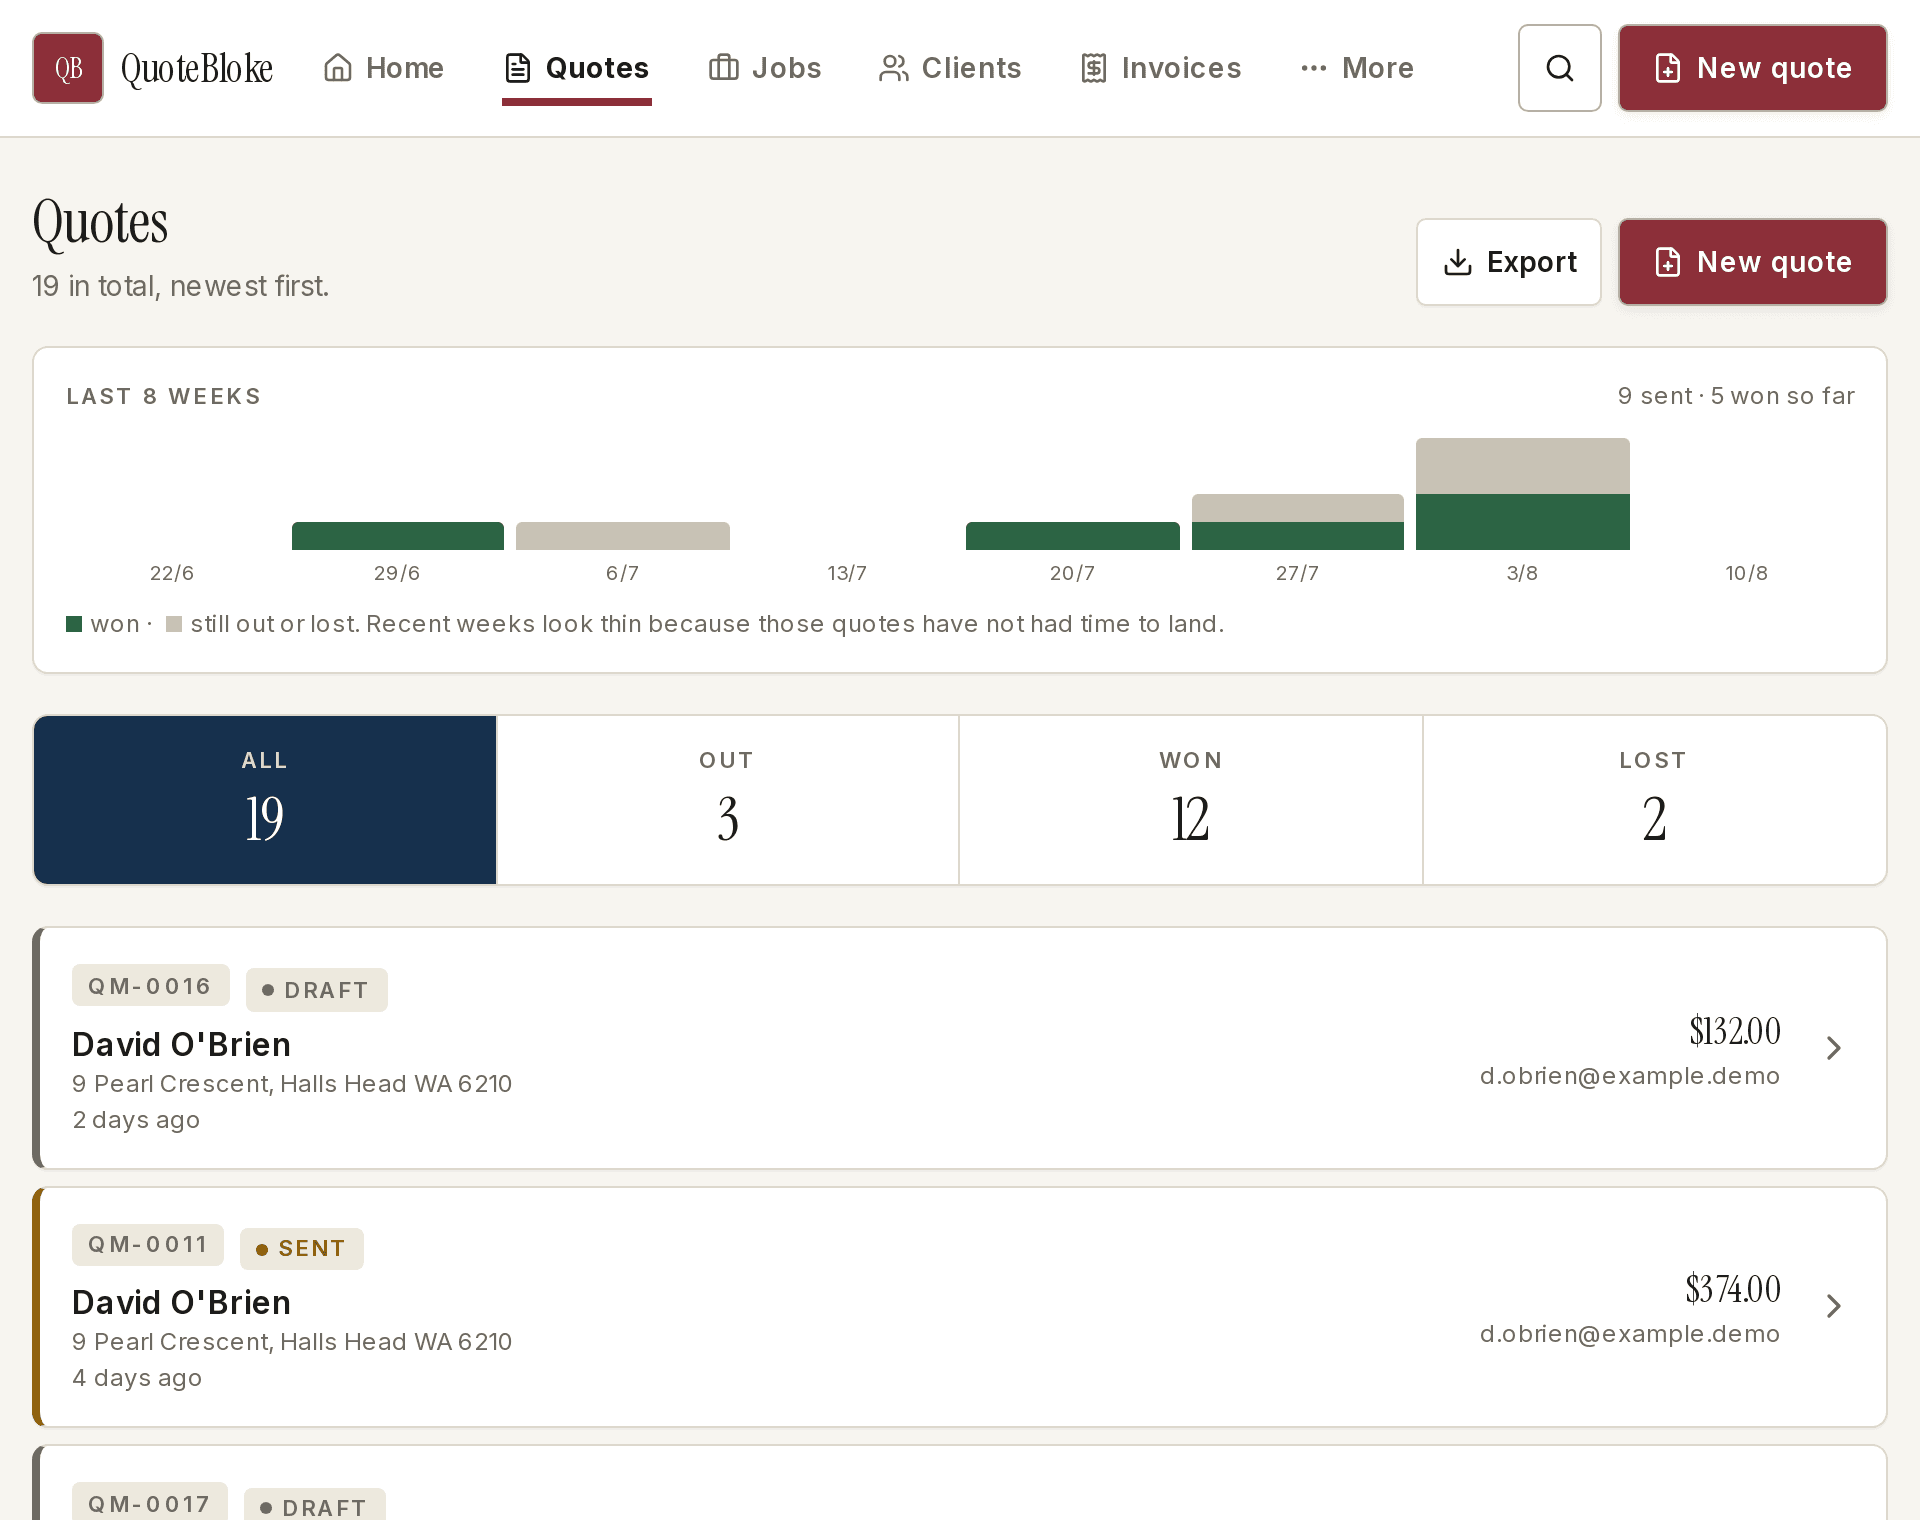Click the More ellipsis icon
Screen dimensions: 1920x1520
[1314, 68]
